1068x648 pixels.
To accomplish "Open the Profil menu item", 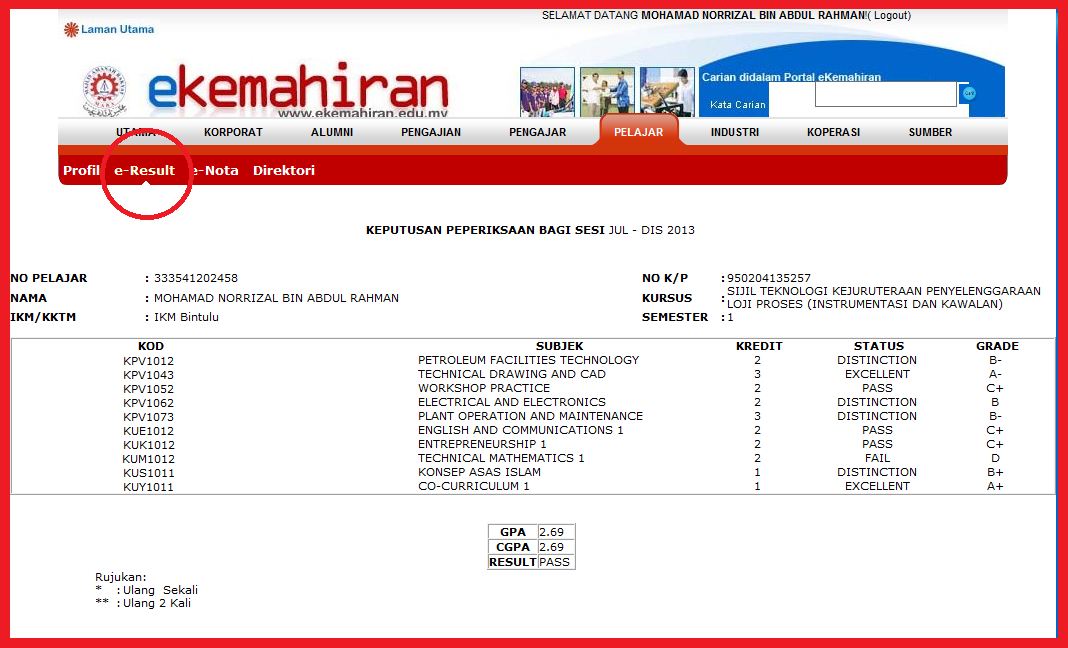I will (79, 170).
